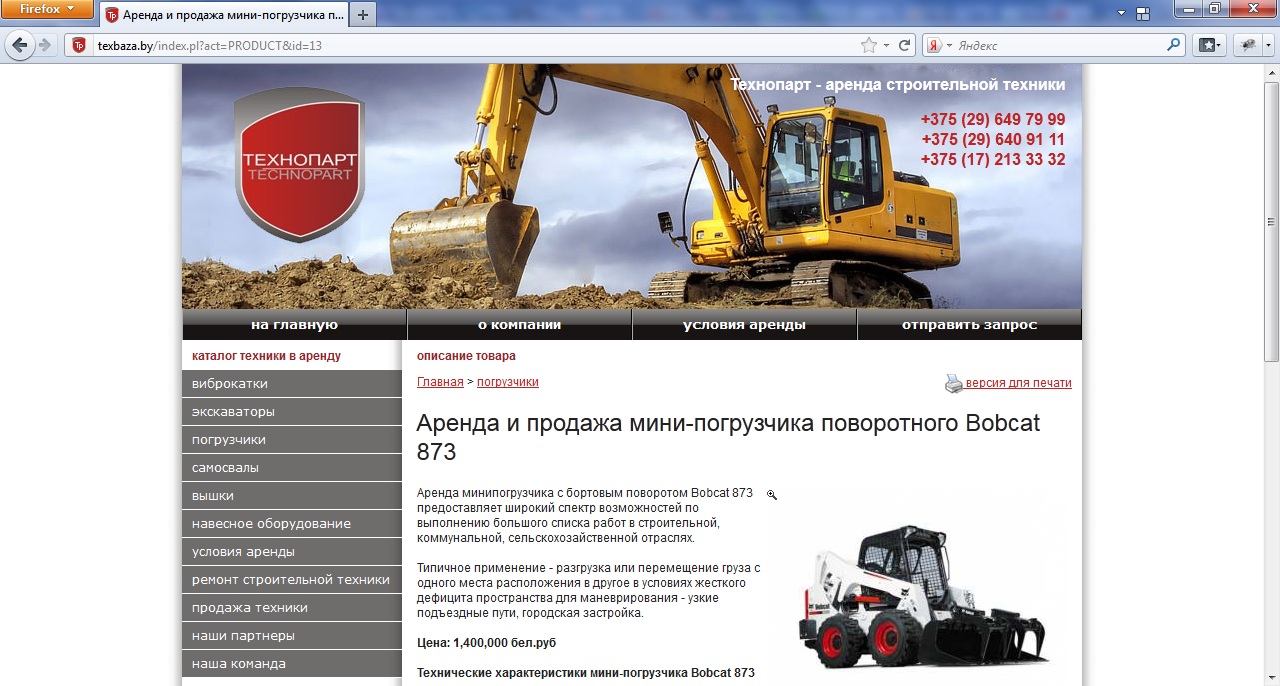Select 'самосвалы' in the catalog sidebar
1280x686 pixels.
292,468
